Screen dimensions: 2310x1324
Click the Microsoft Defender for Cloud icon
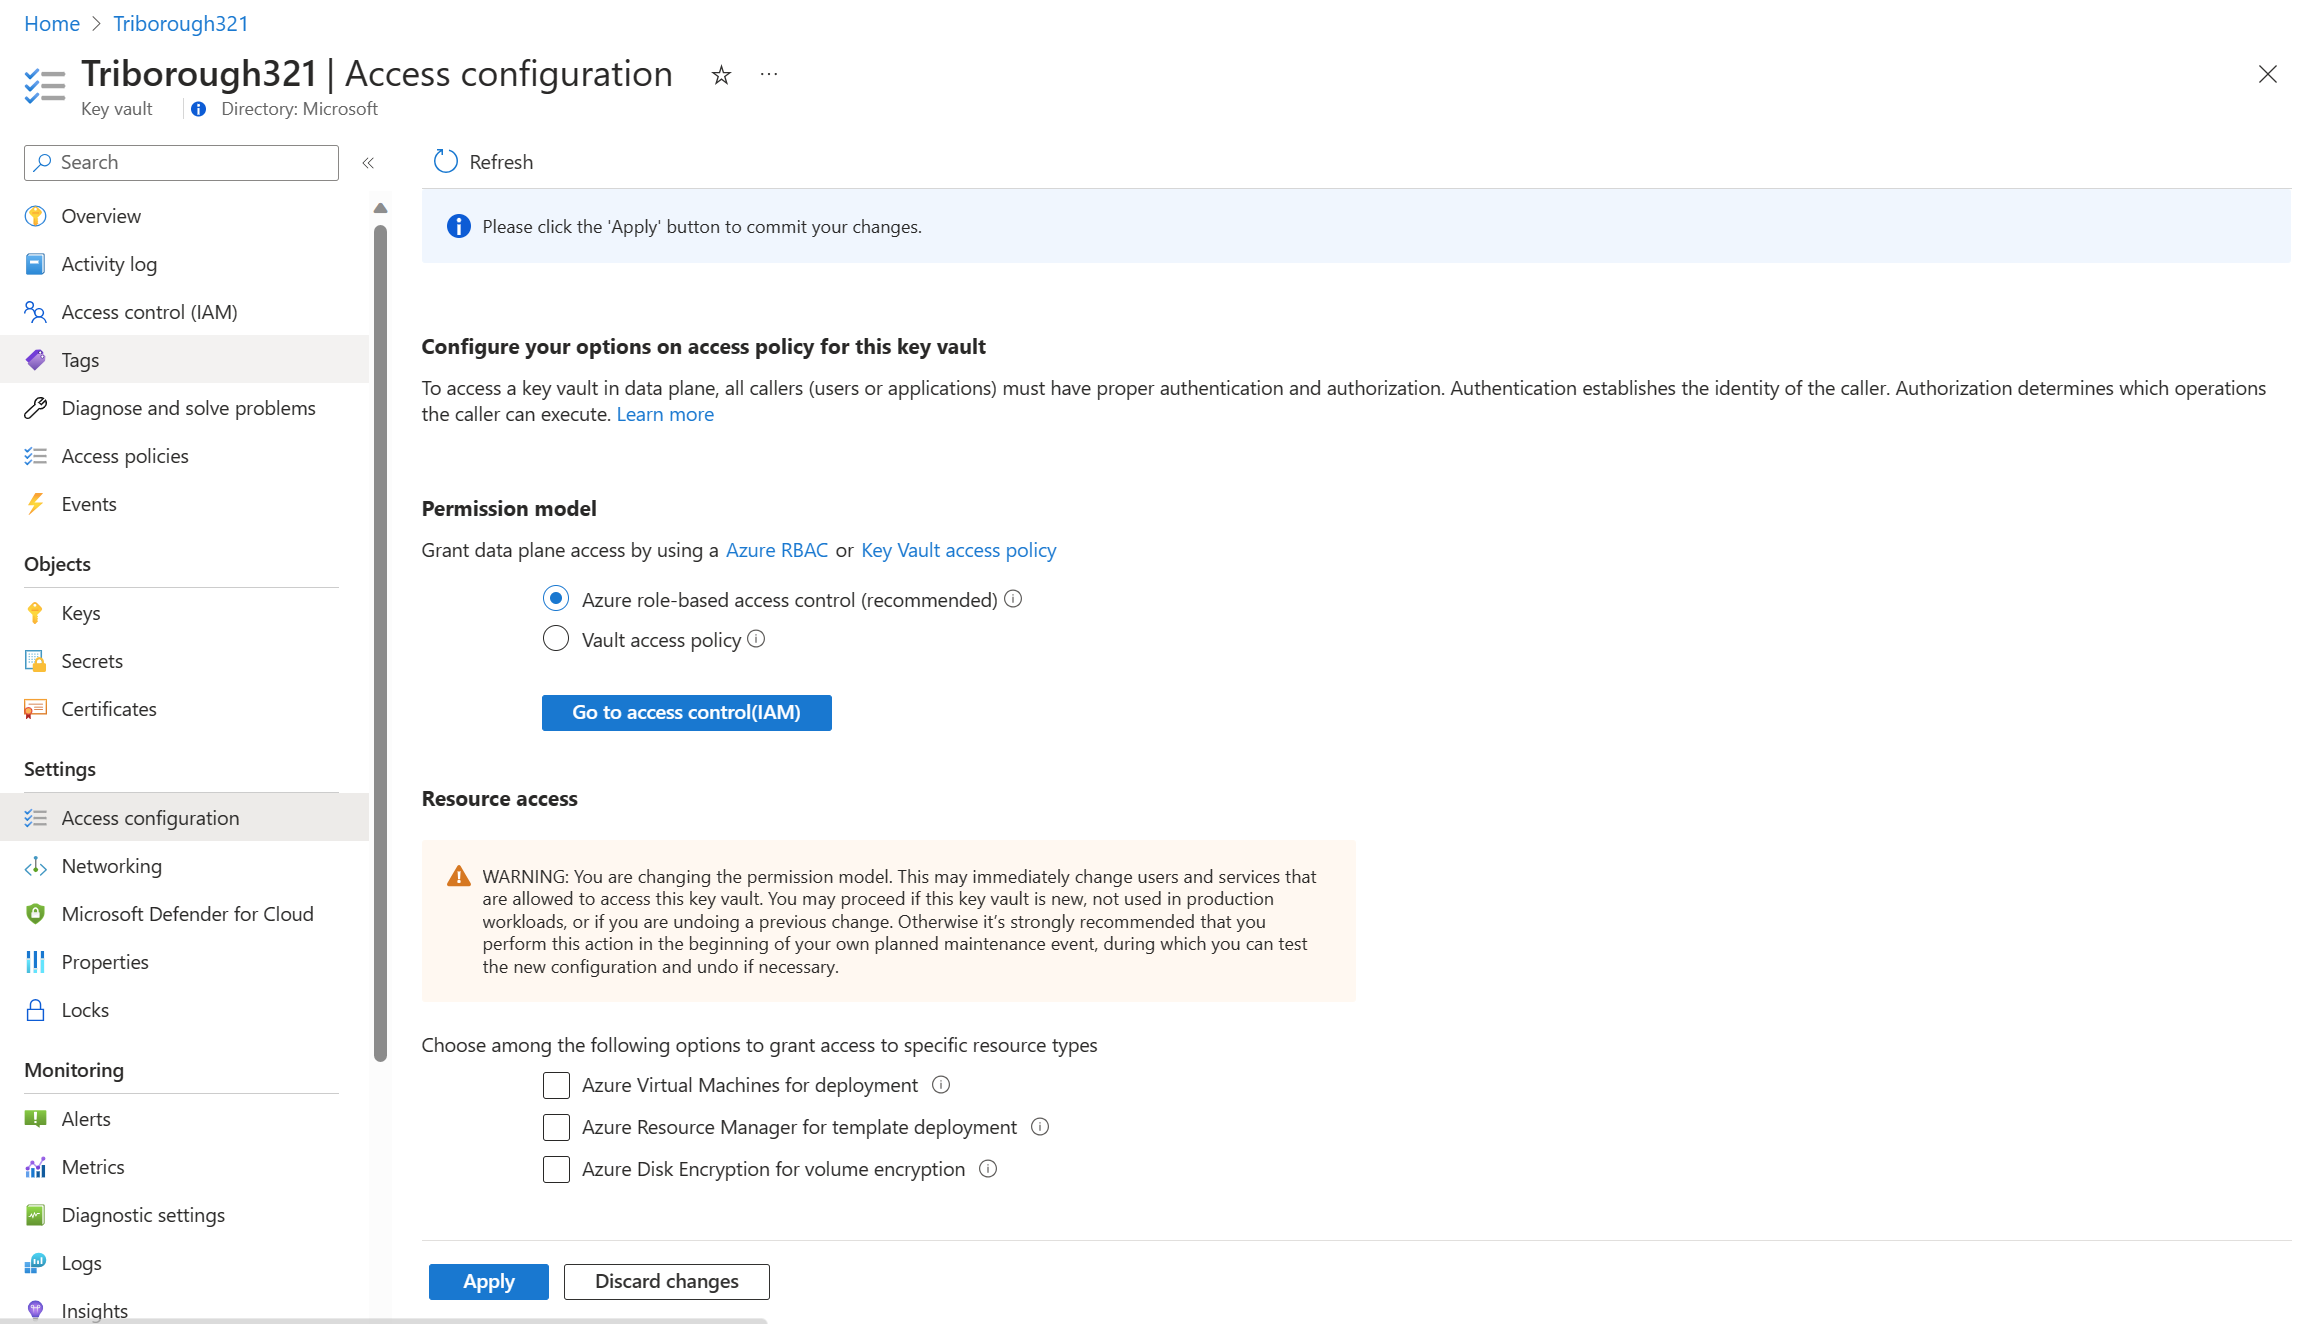click(35, 913)
